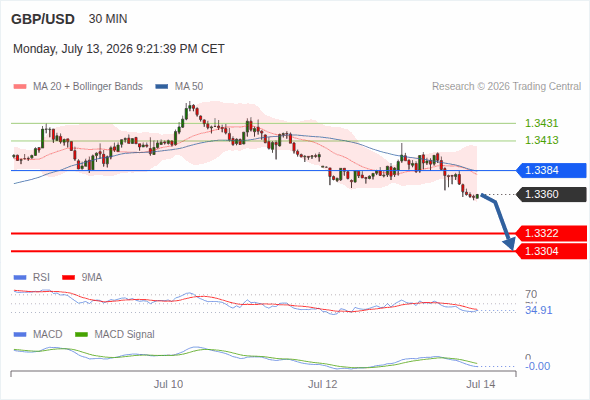Click the RSI value 34.91 label
Screen dimensions: 590x400
click(538, 310)
